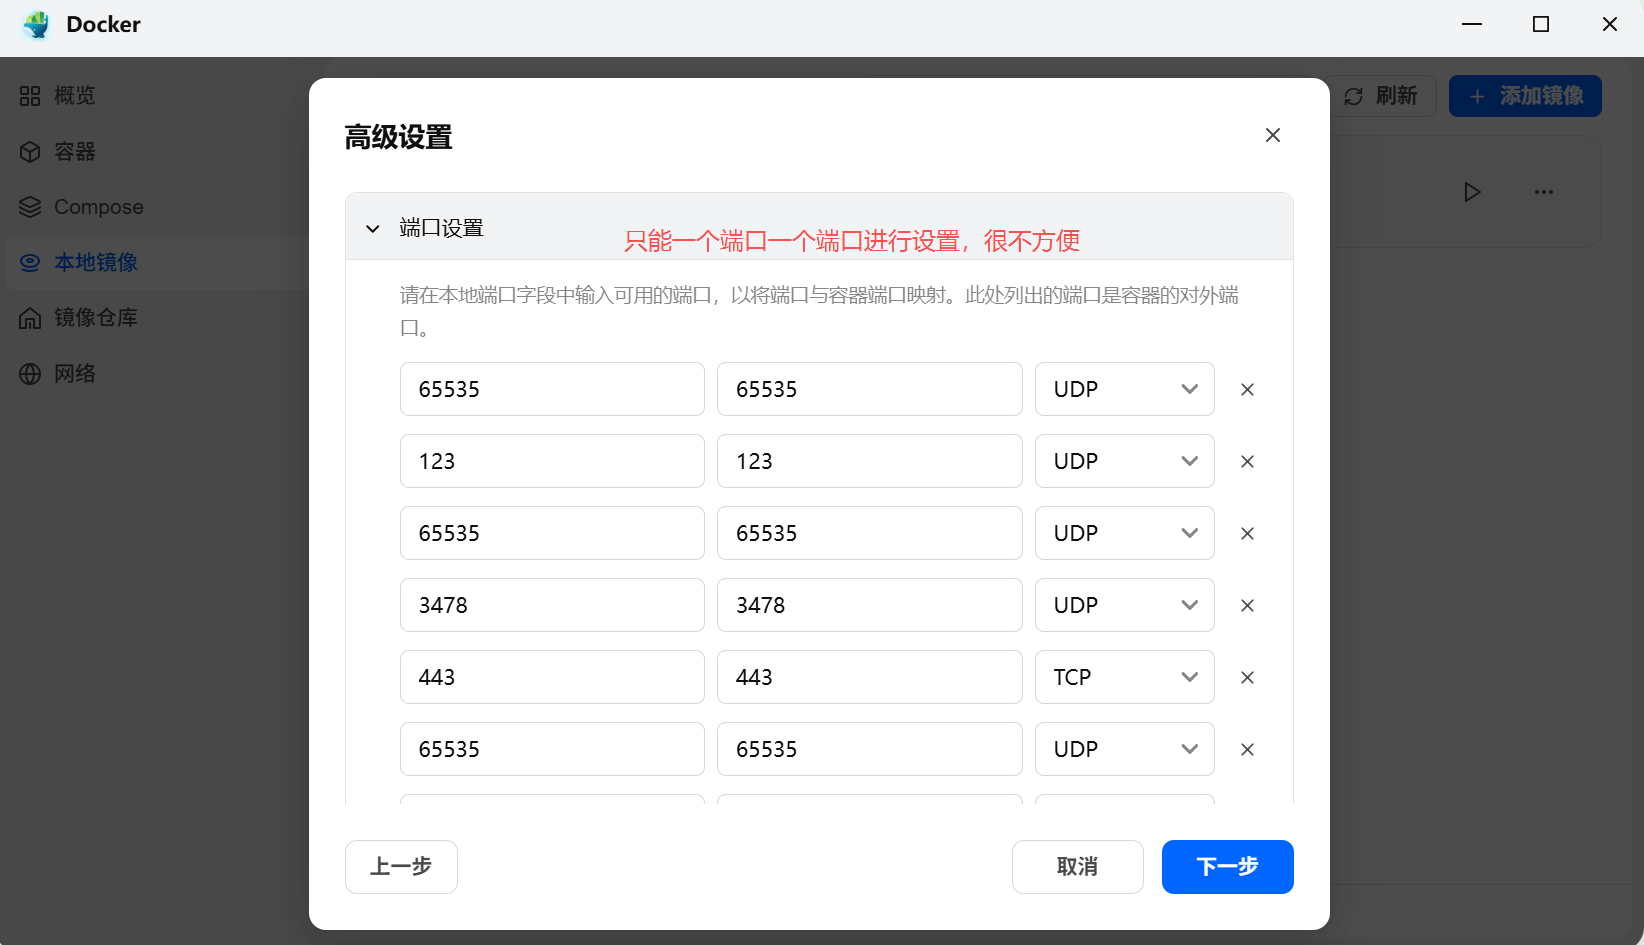Click the run arrow icon on the image row
Viewport: 1644px width, 945px height.
pyautogui.click(x=1472, y=191)
